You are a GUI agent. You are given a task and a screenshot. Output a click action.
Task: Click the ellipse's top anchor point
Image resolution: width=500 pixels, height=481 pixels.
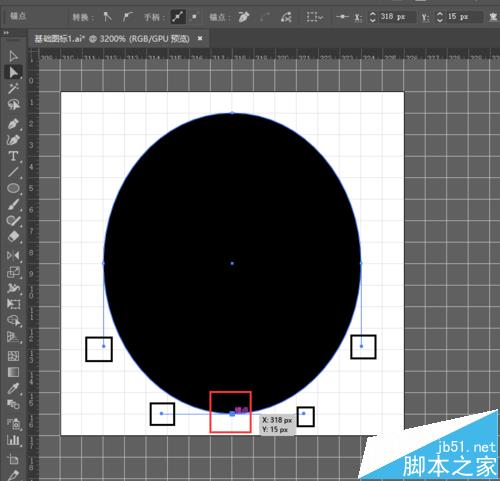(232, 113)
